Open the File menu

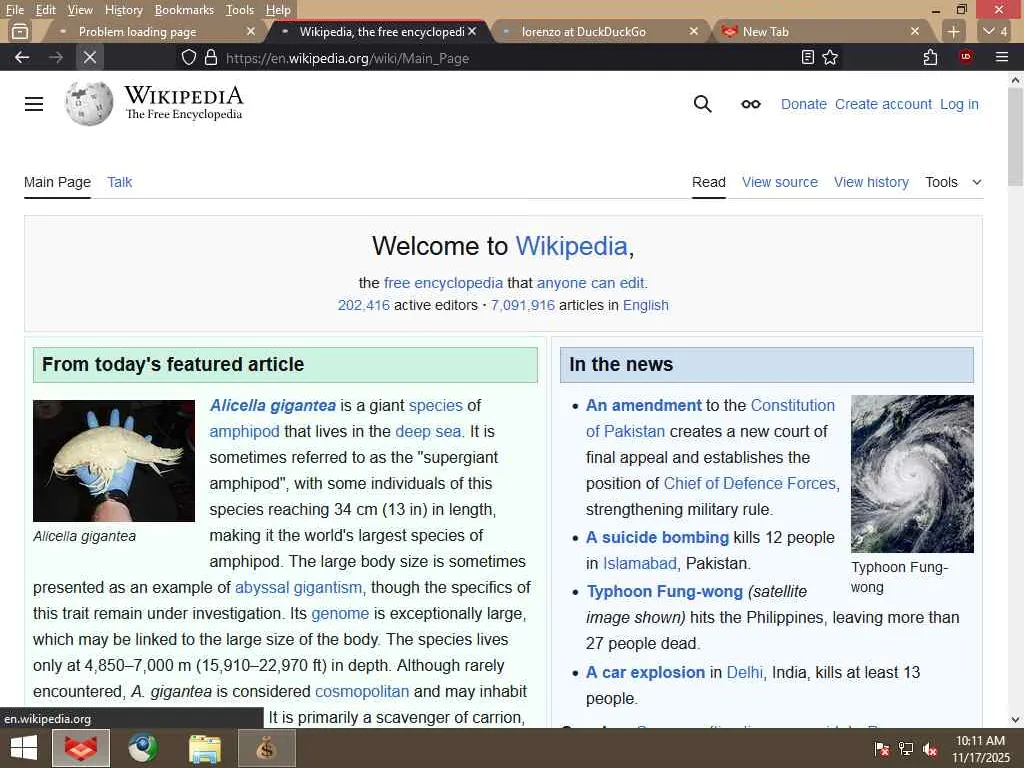click(x=14, y=10)
